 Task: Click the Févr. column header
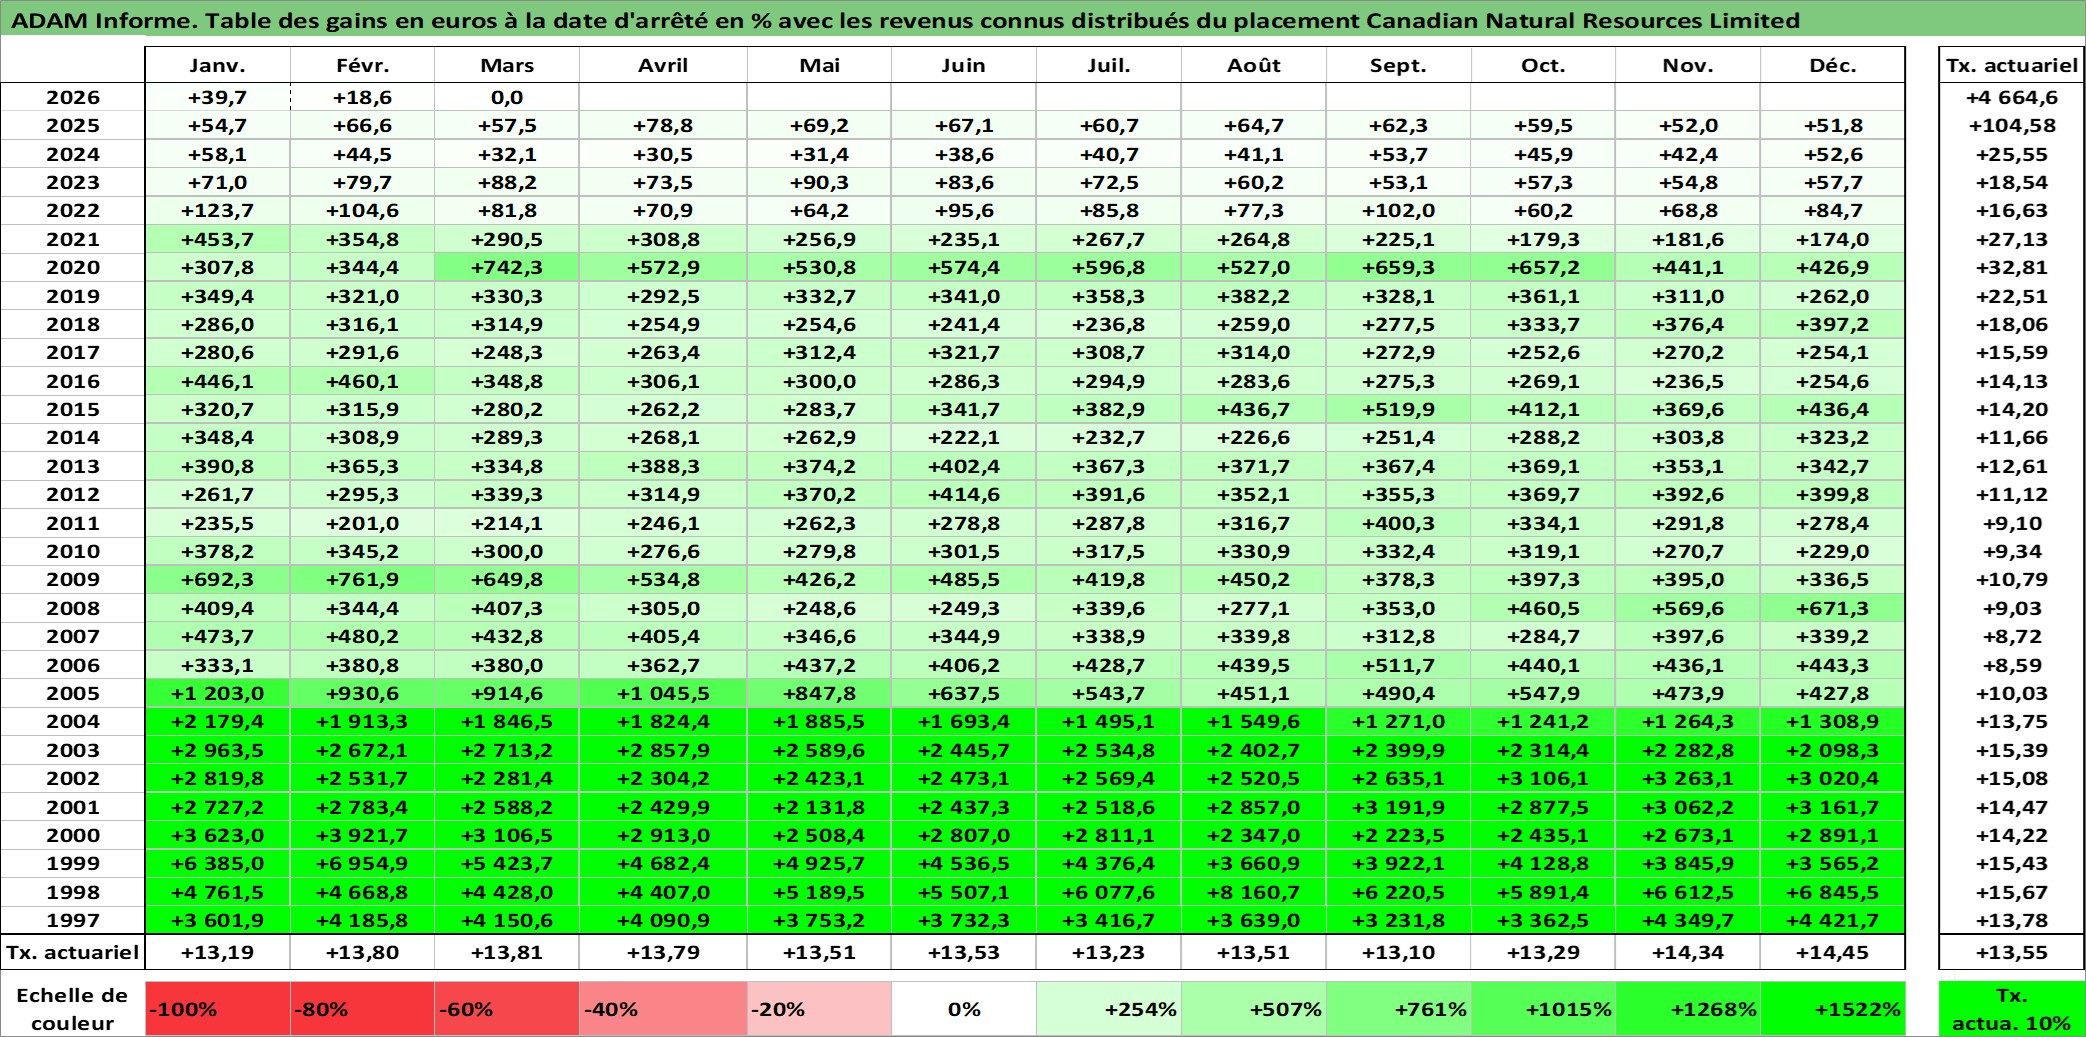pyautogui.click(x=362, y=65)
